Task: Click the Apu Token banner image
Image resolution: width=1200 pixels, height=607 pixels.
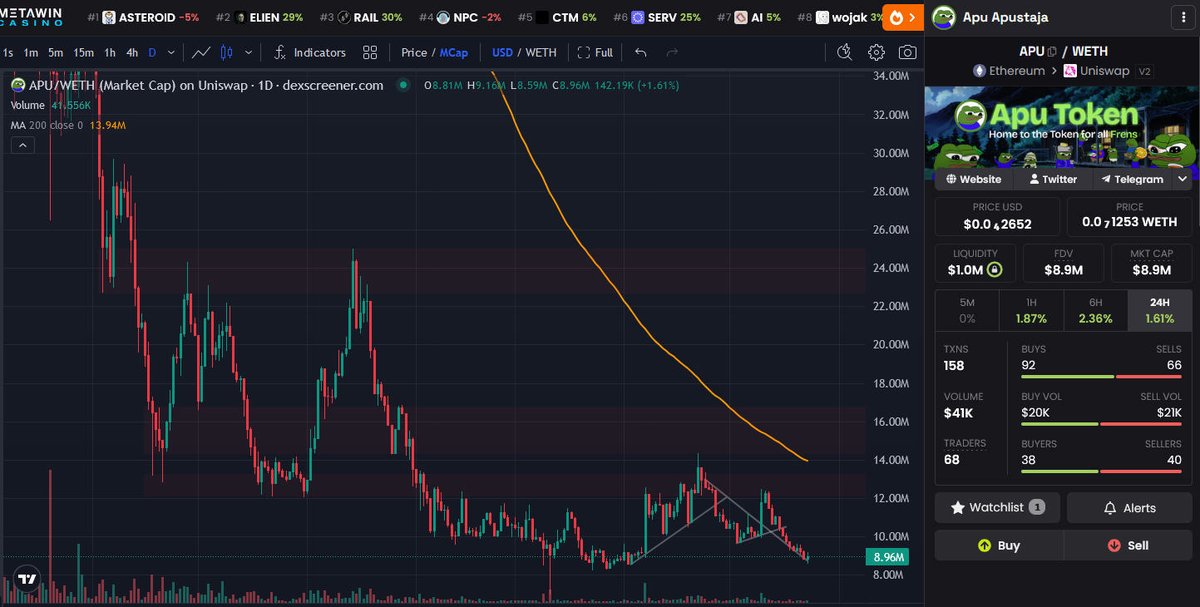Action: pos(1061,127)
